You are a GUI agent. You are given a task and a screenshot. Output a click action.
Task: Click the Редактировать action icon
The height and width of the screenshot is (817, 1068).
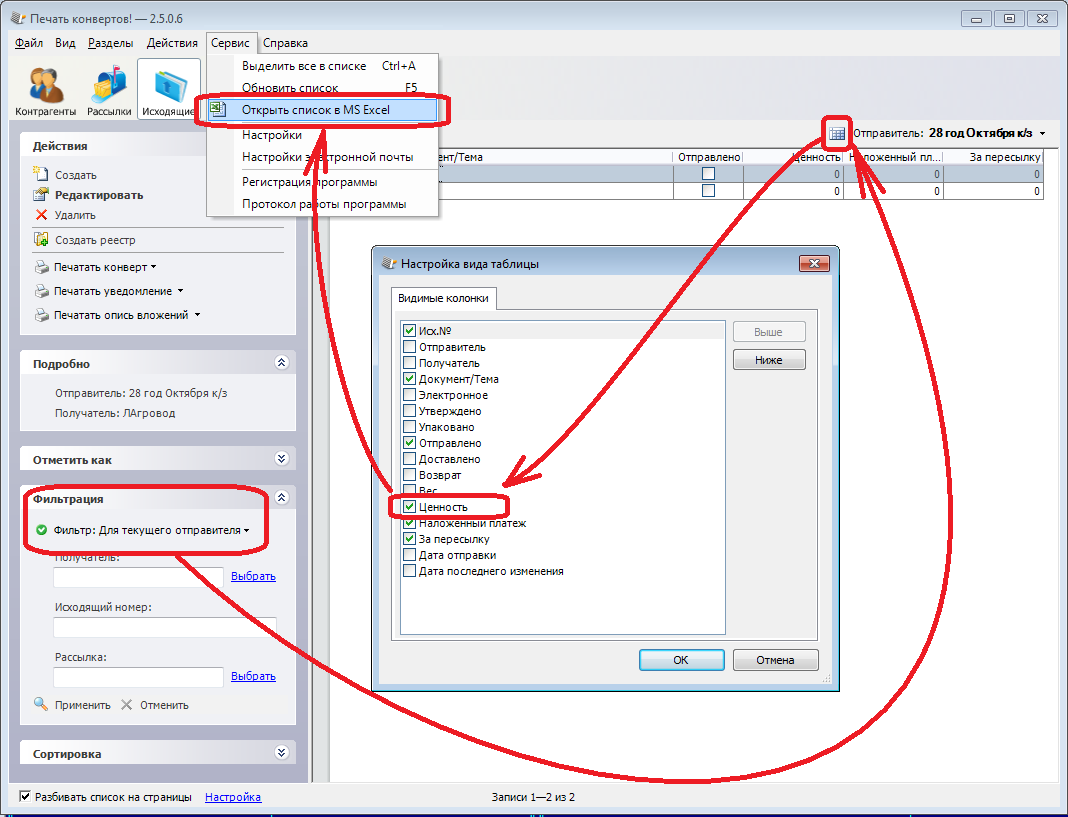coord(41,195)
